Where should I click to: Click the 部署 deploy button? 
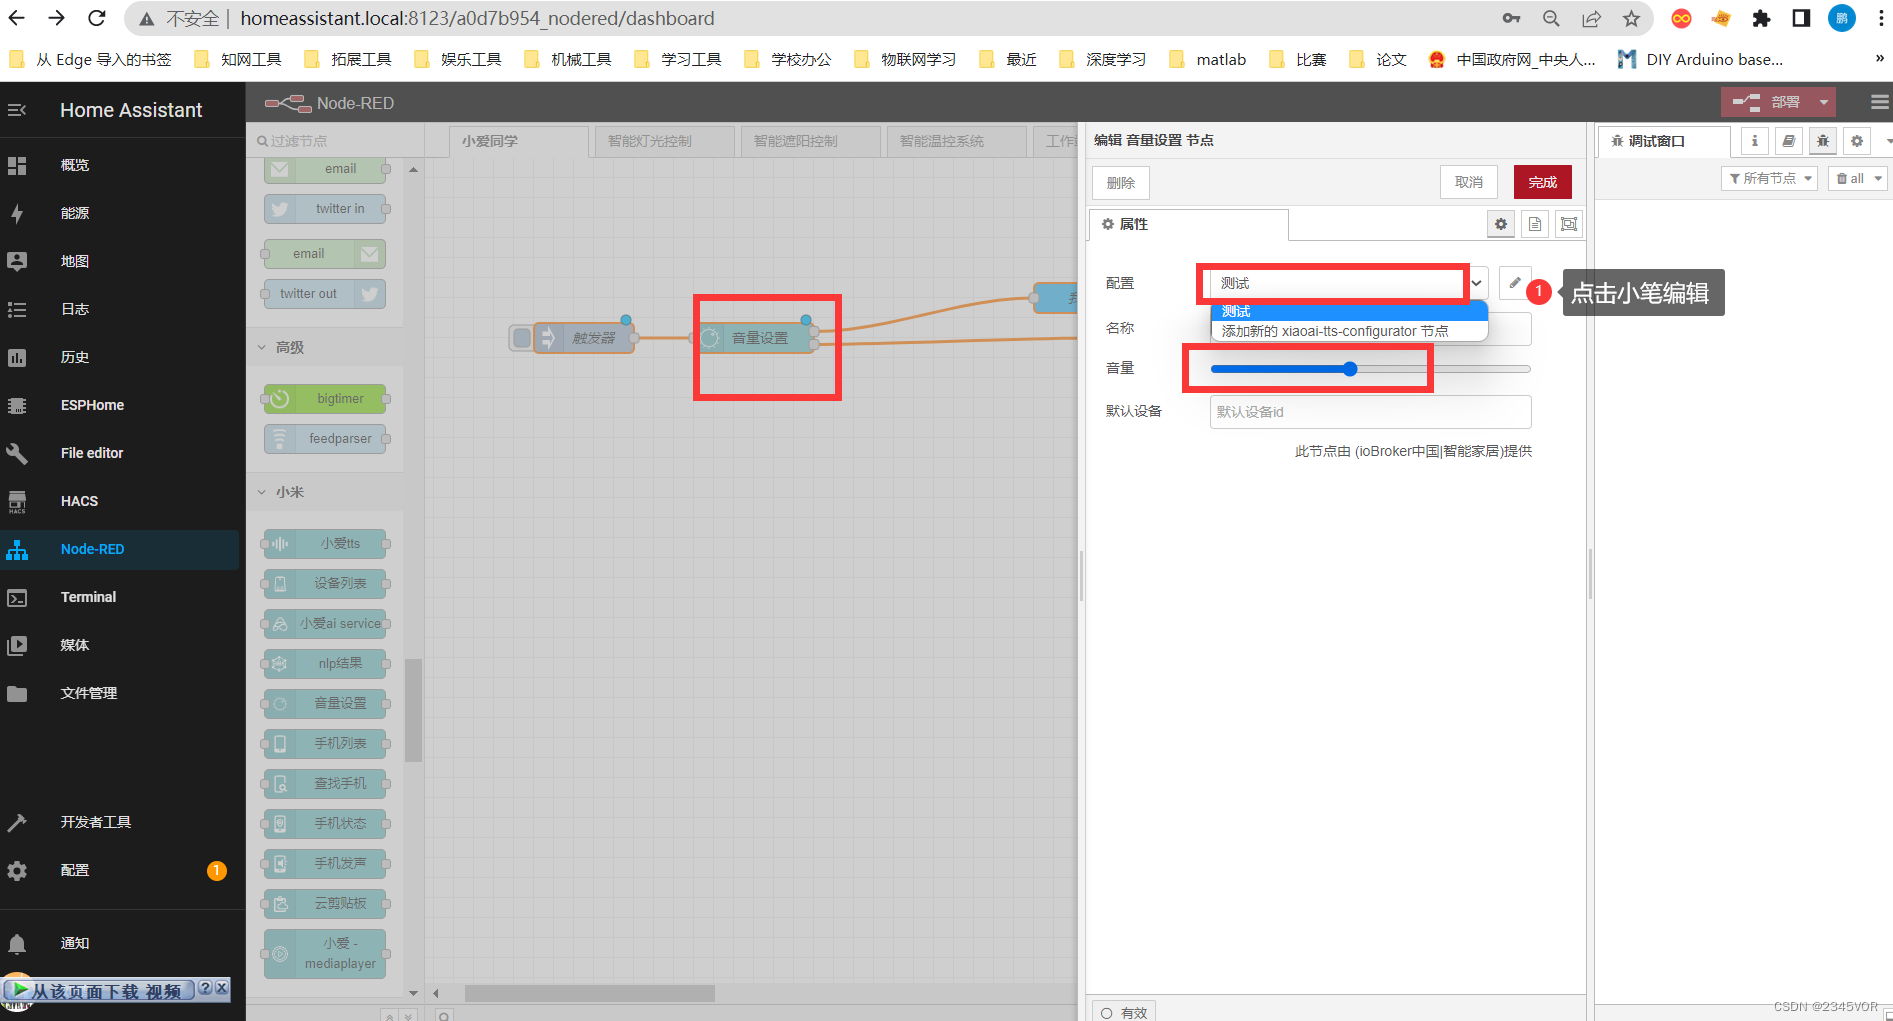(x=1767, y=102)
